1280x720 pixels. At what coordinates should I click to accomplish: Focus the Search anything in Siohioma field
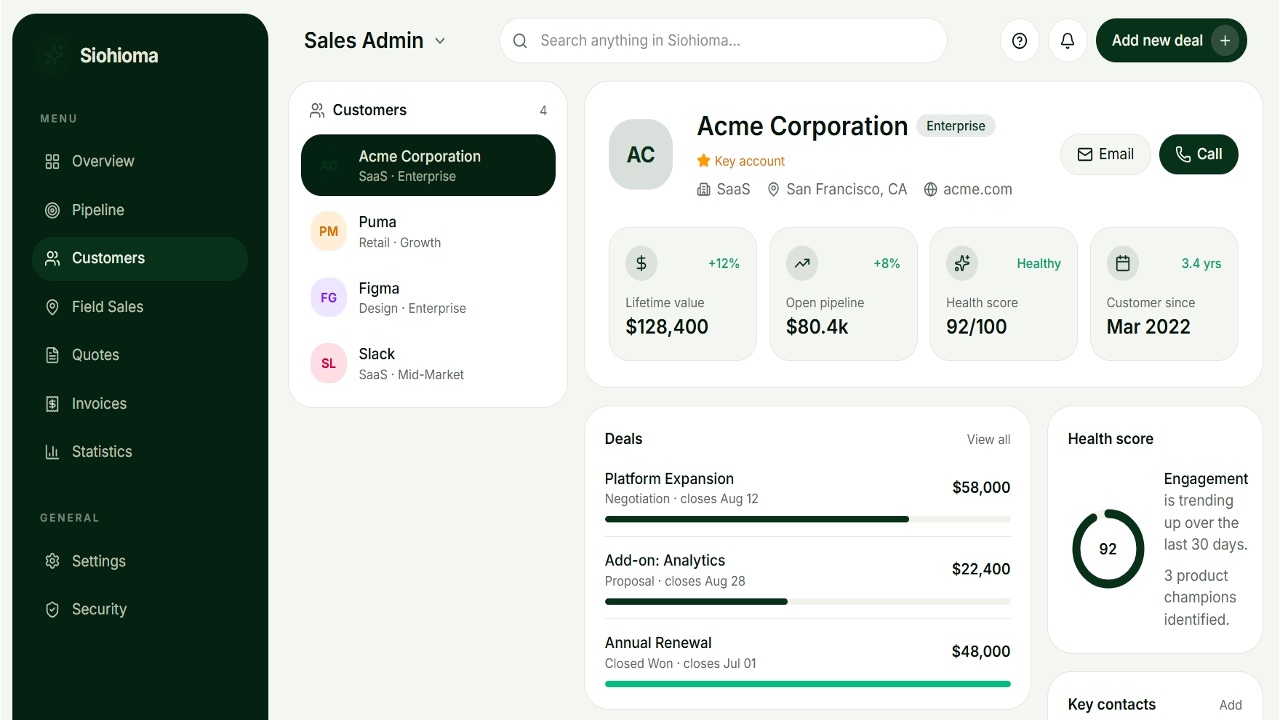pyautogui.click(x=723, y=41)
